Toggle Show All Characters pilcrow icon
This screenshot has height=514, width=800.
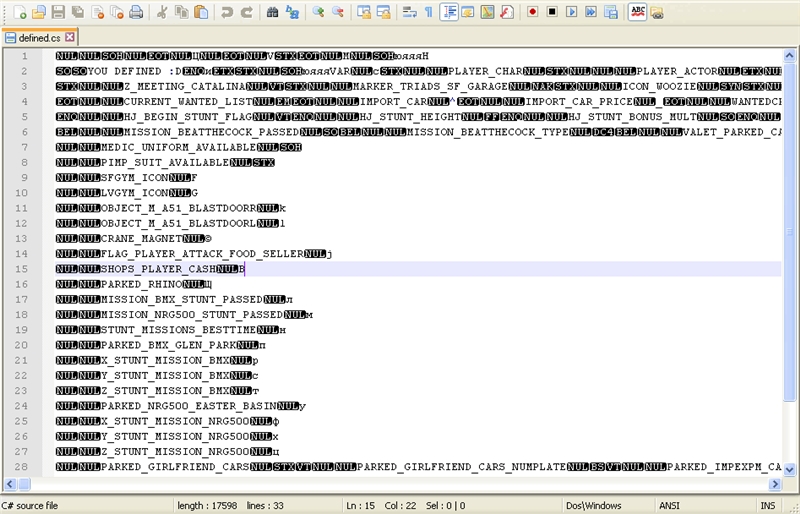point(429,12)
